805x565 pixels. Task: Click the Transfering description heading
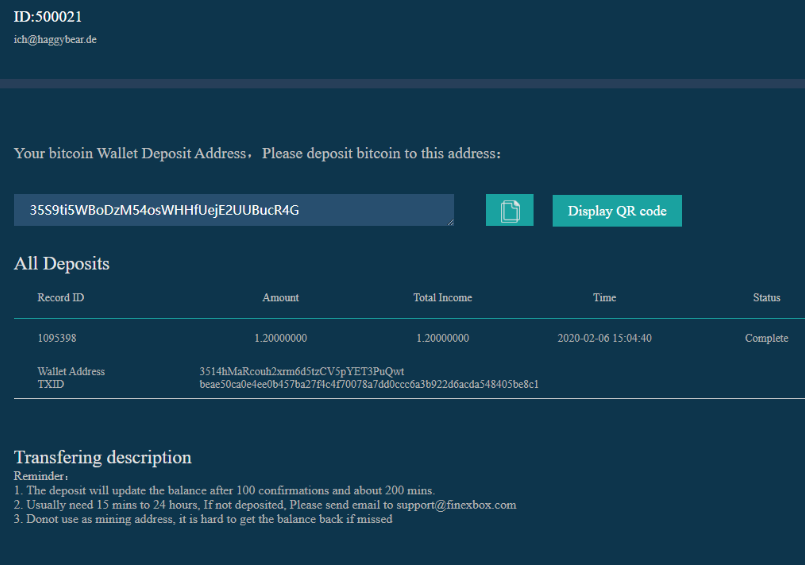pos(102,457)
